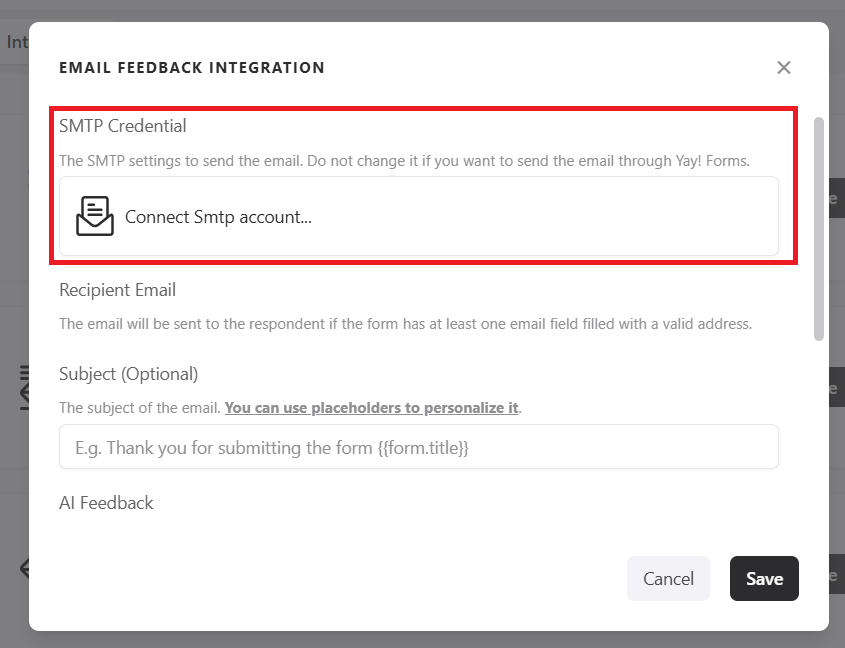The height and width of the screenshot is (648, 845).
Task: Open the placeholders personalization link
Action: (x=372, y=408)
